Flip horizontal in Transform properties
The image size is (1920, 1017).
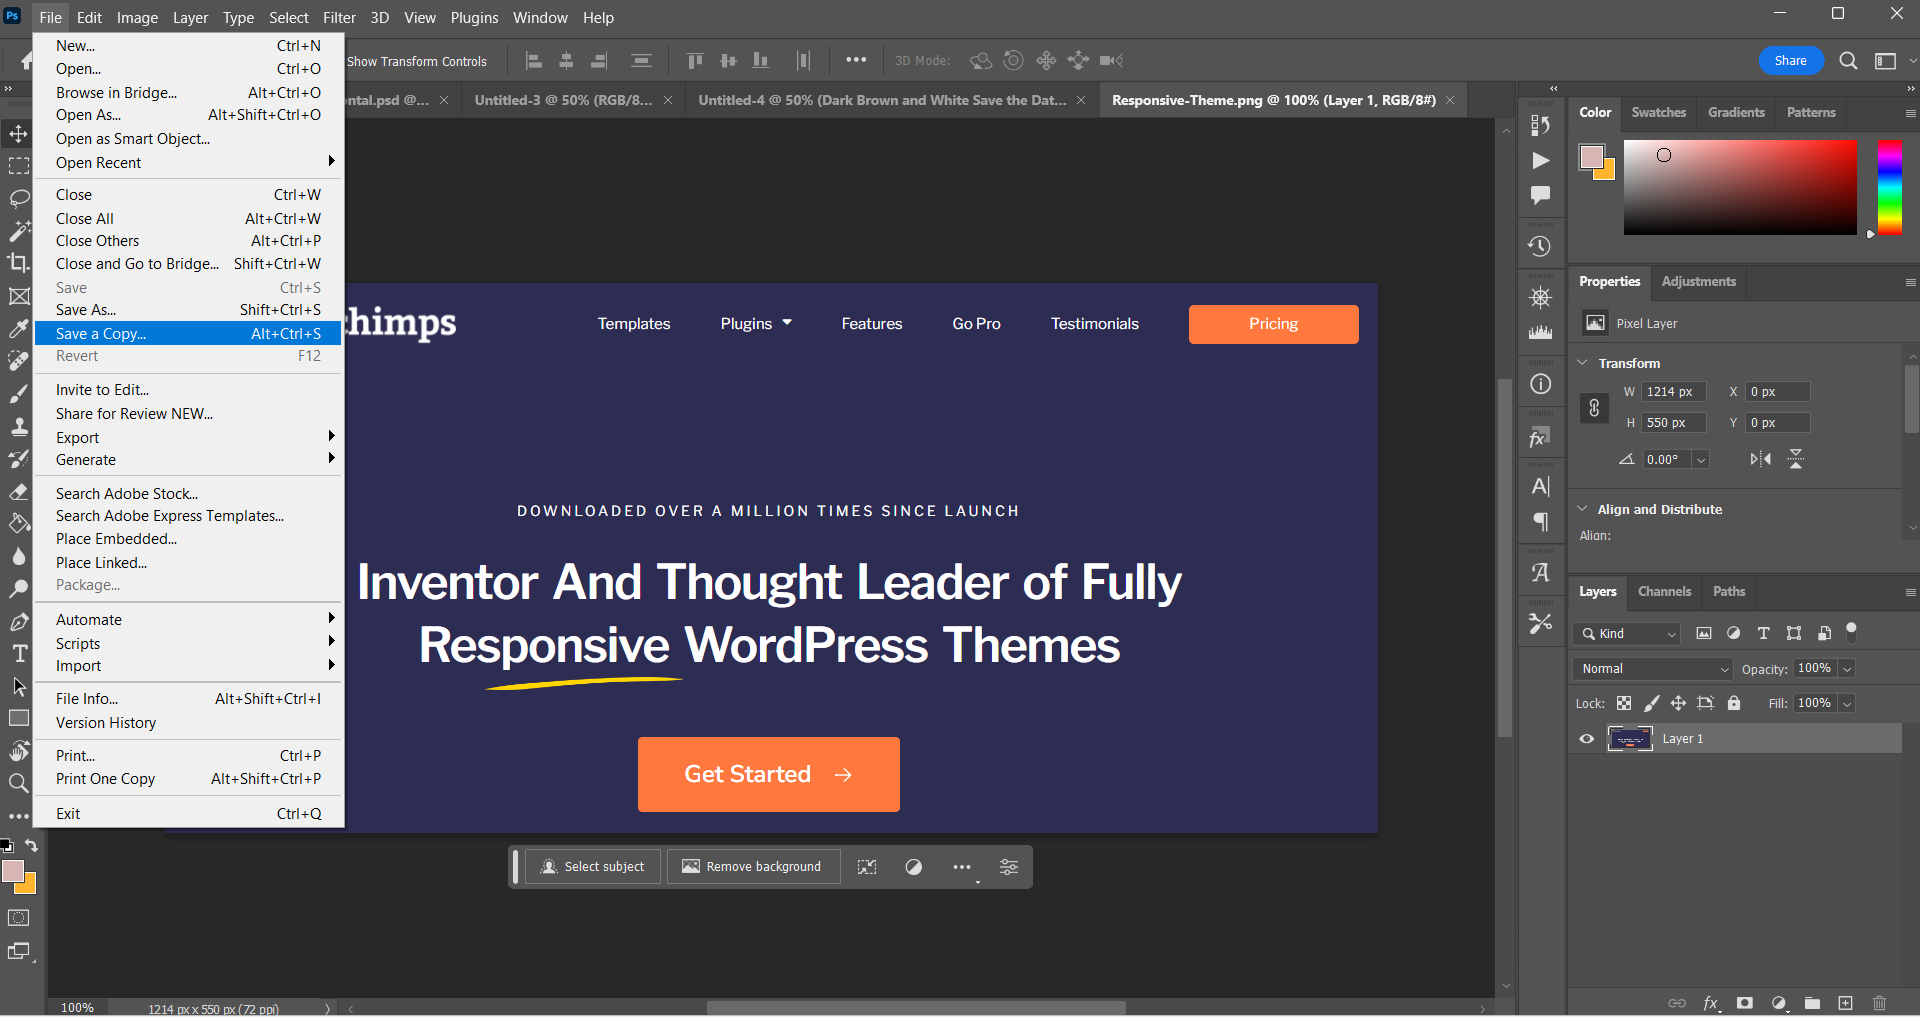pyautogui.click(x=1760, y=459)
